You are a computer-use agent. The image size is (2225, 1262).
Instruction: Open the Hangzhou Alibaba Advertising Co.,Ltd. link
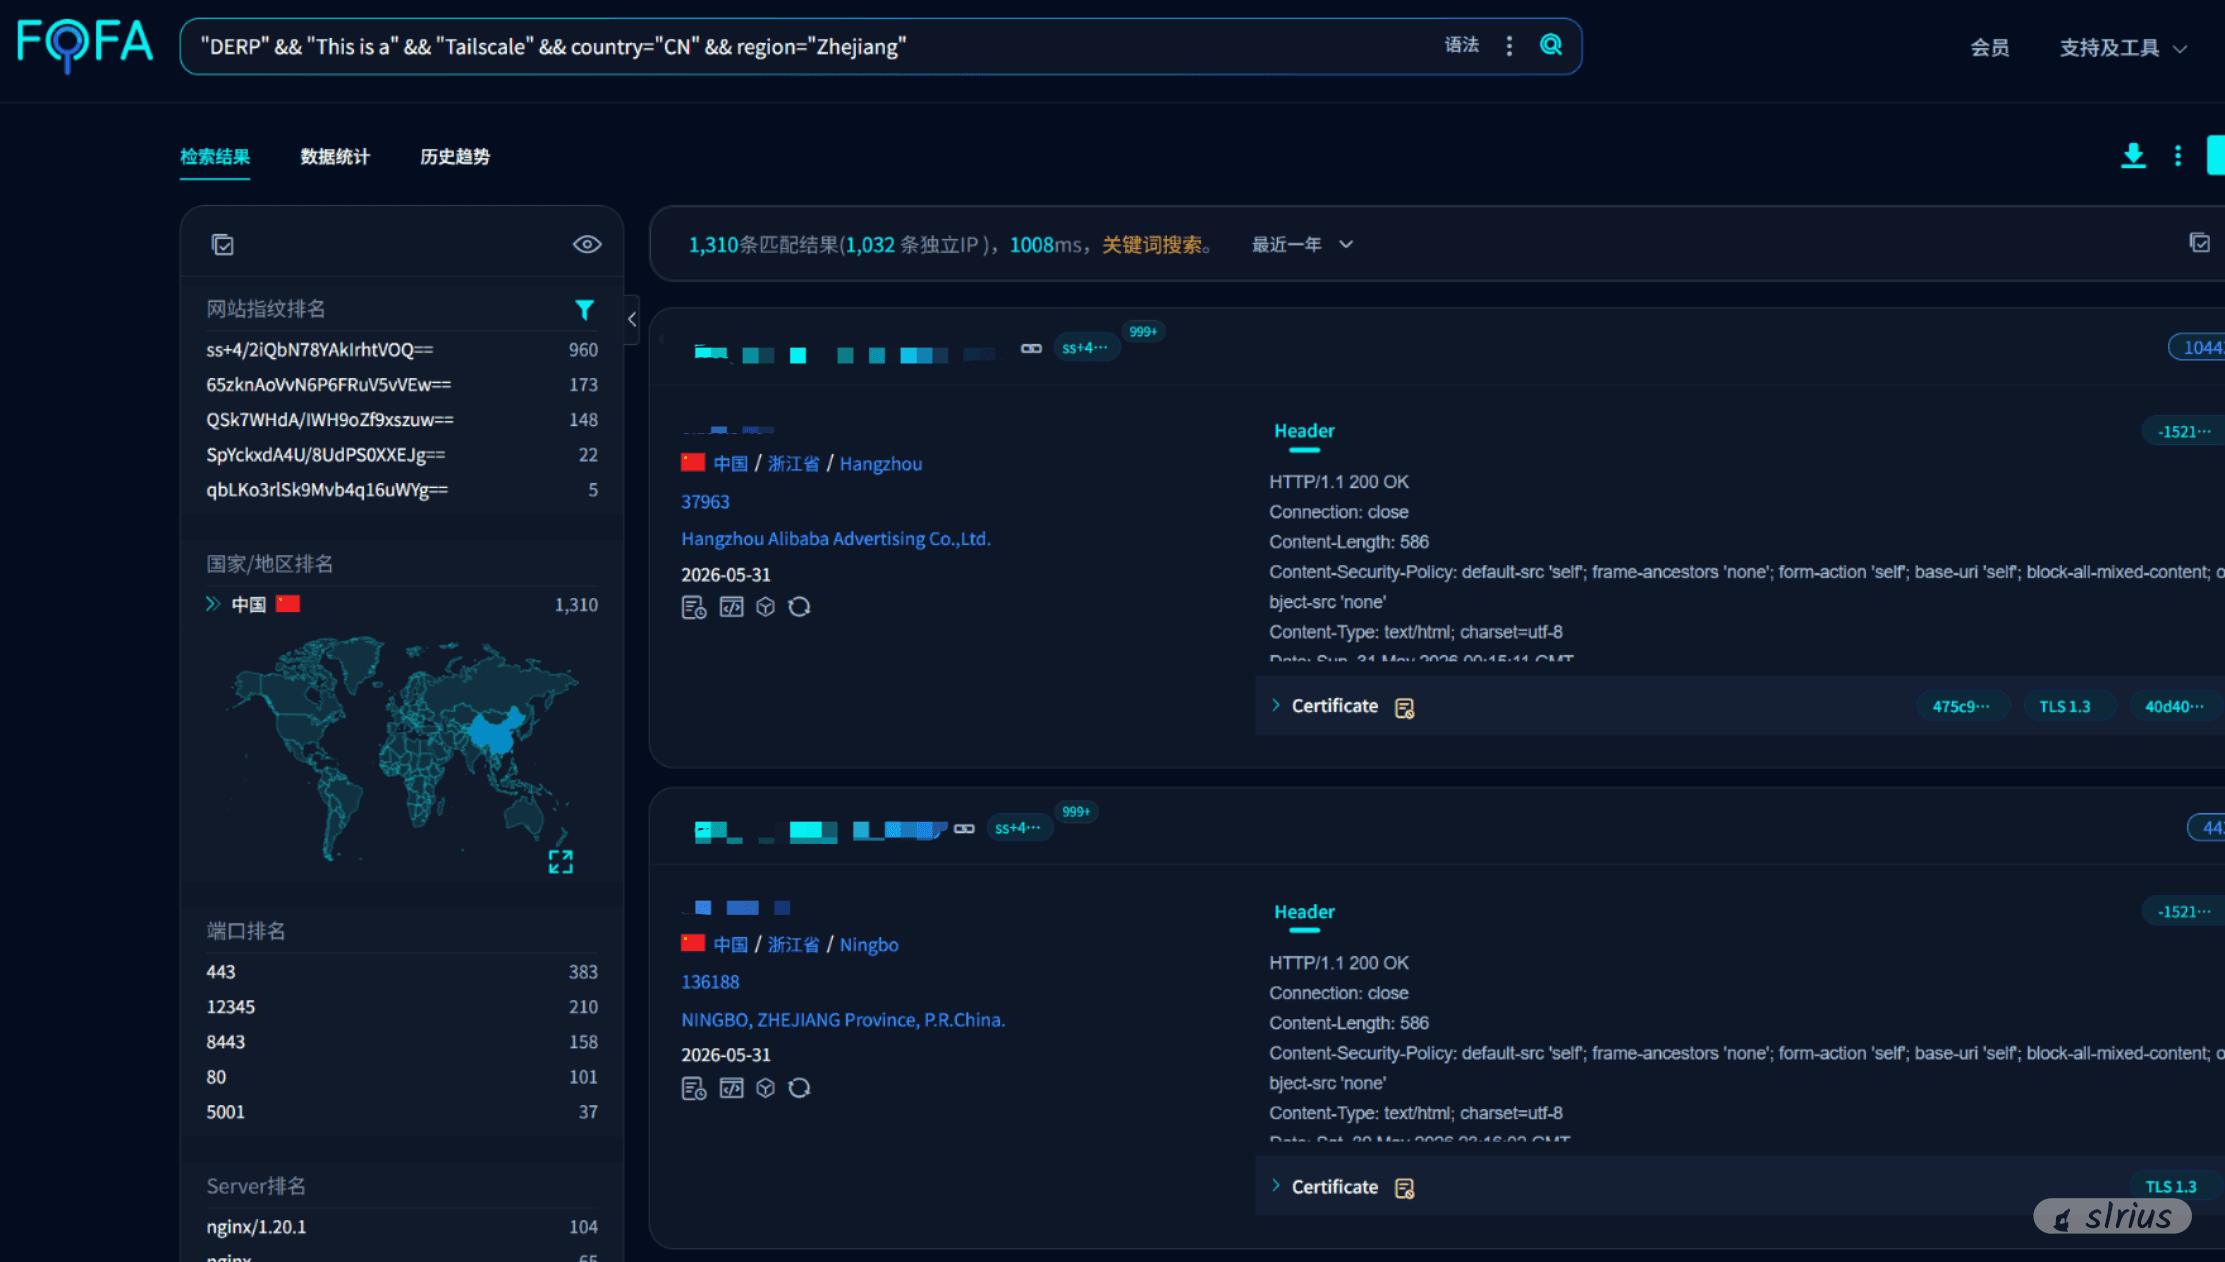click(836, 539)
